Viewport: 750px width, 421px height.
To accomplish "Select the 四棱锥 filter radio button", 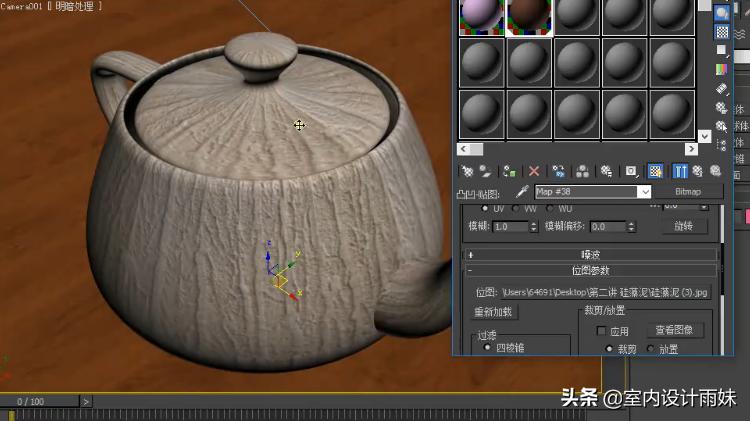I will [x=487, y=347].
